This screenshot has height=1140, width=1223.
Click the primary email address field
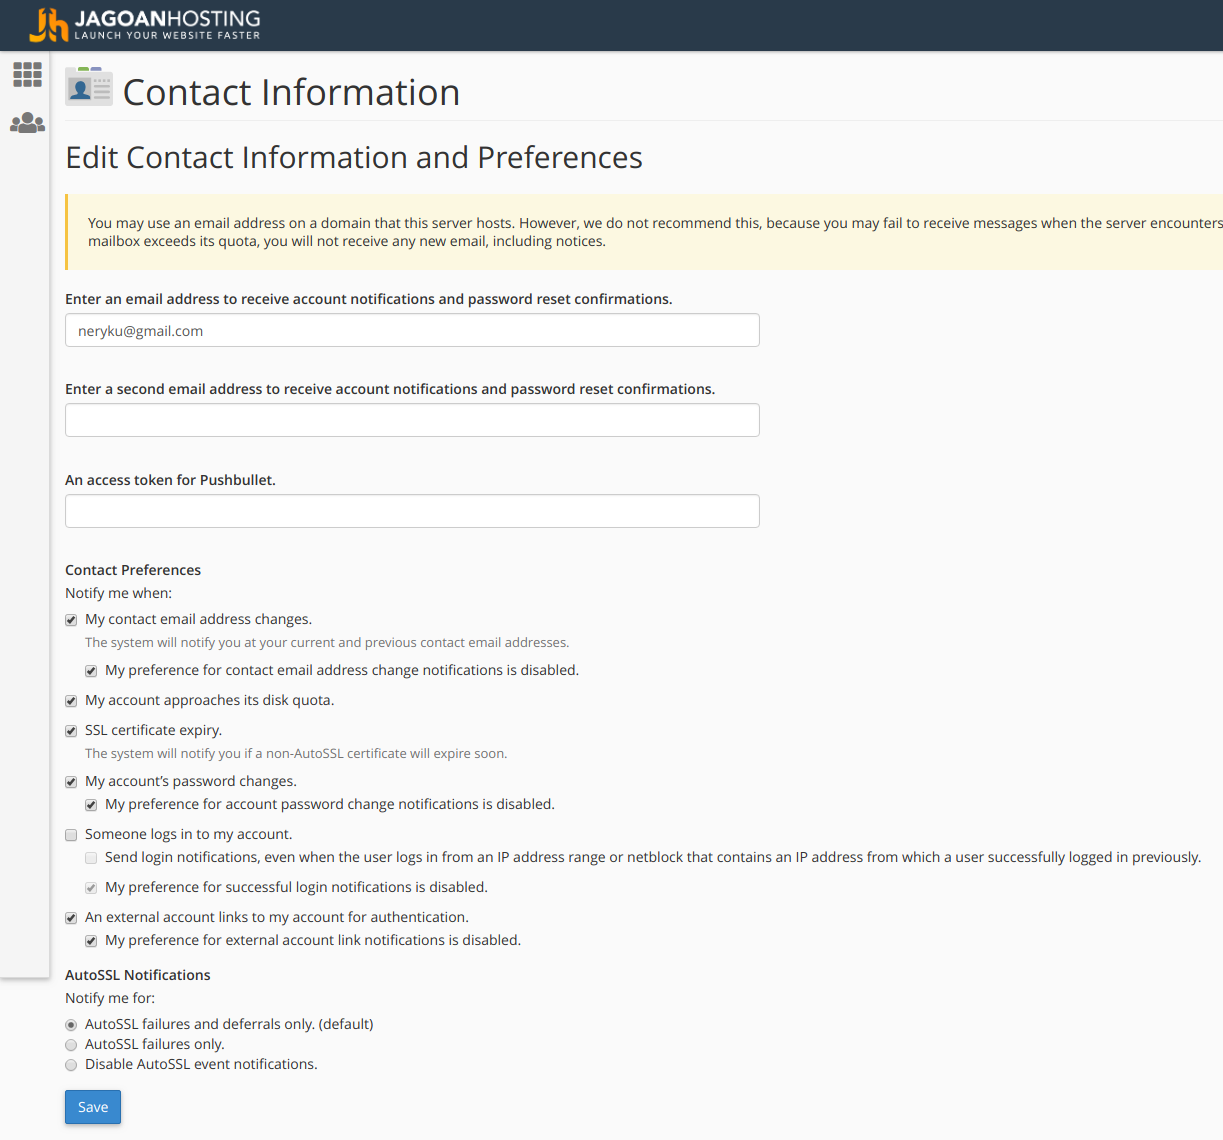412,330
